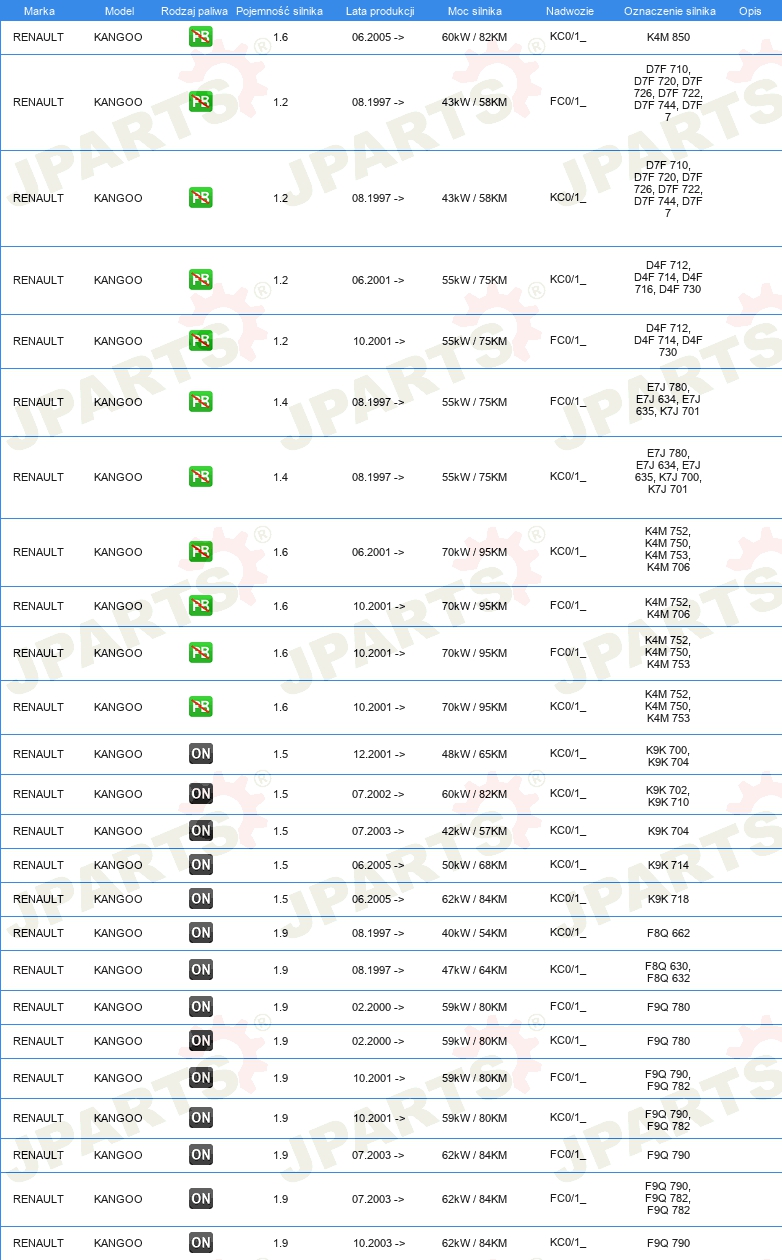Click petrol icon for 1.2 43kW KC0/1_ row

pos(201,198)
